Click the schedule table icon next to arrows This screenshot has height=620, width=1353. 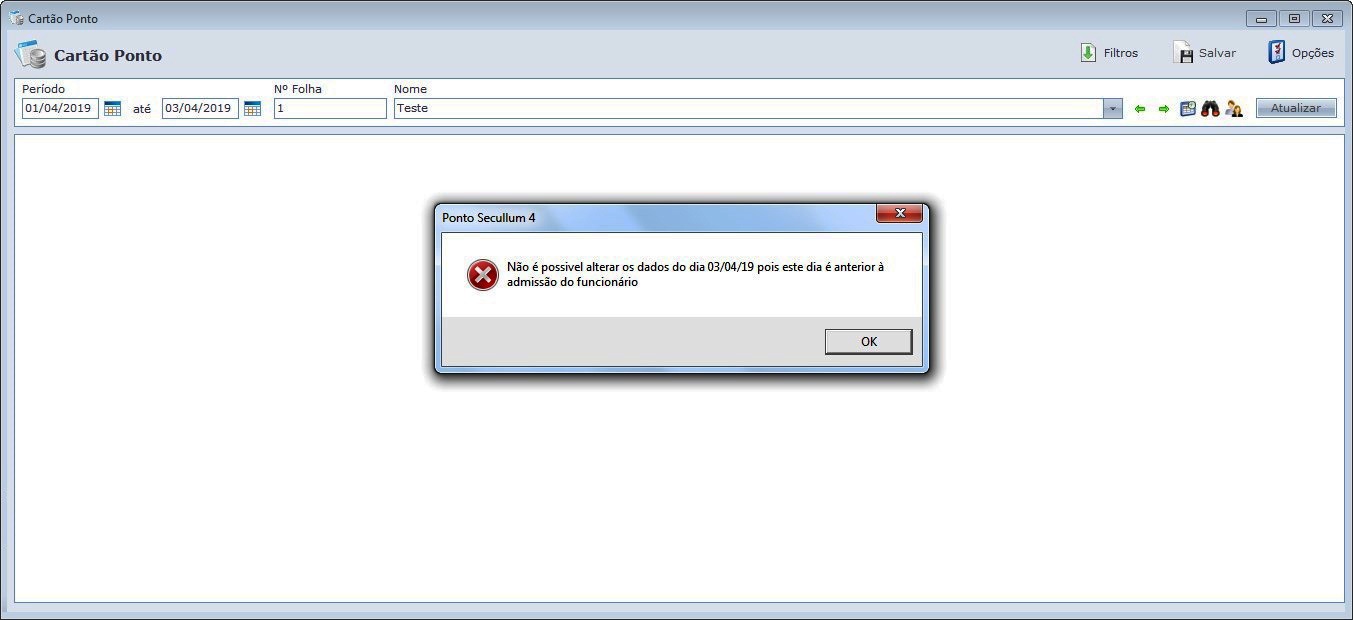tap(1188, 108)
